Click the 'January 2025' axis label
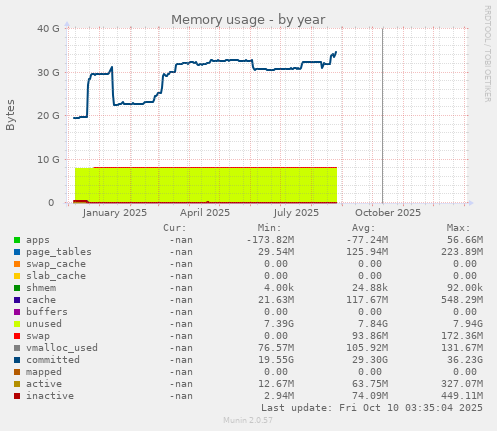 115,213
